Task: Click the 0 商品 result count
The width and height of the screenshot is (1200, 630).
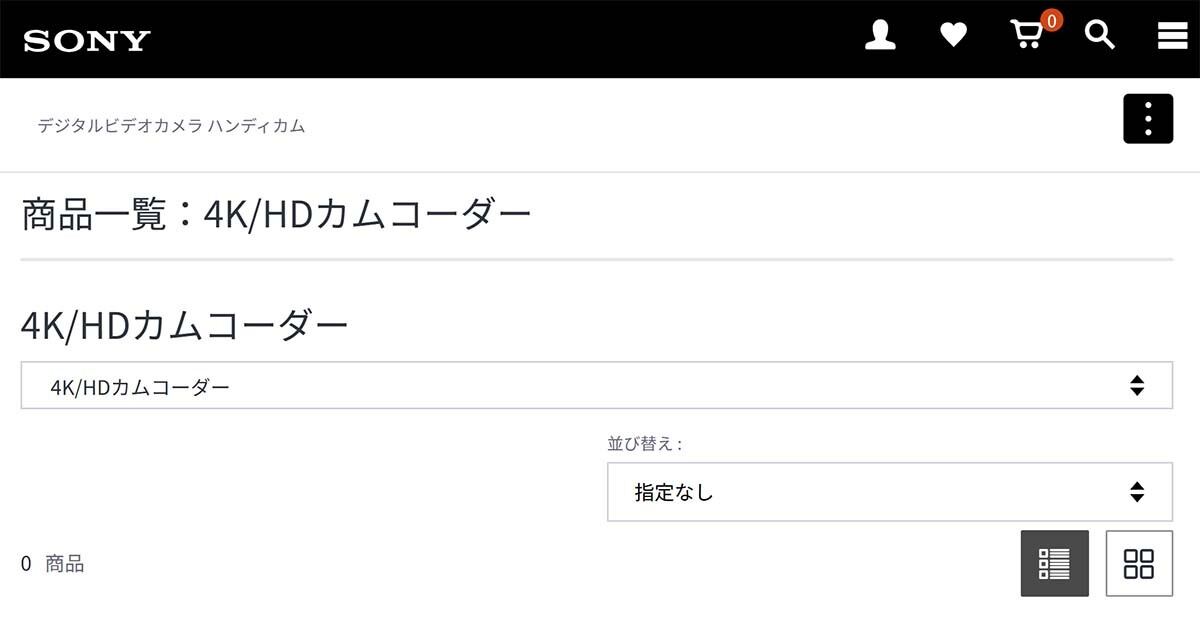Action: tap(53, 564)
